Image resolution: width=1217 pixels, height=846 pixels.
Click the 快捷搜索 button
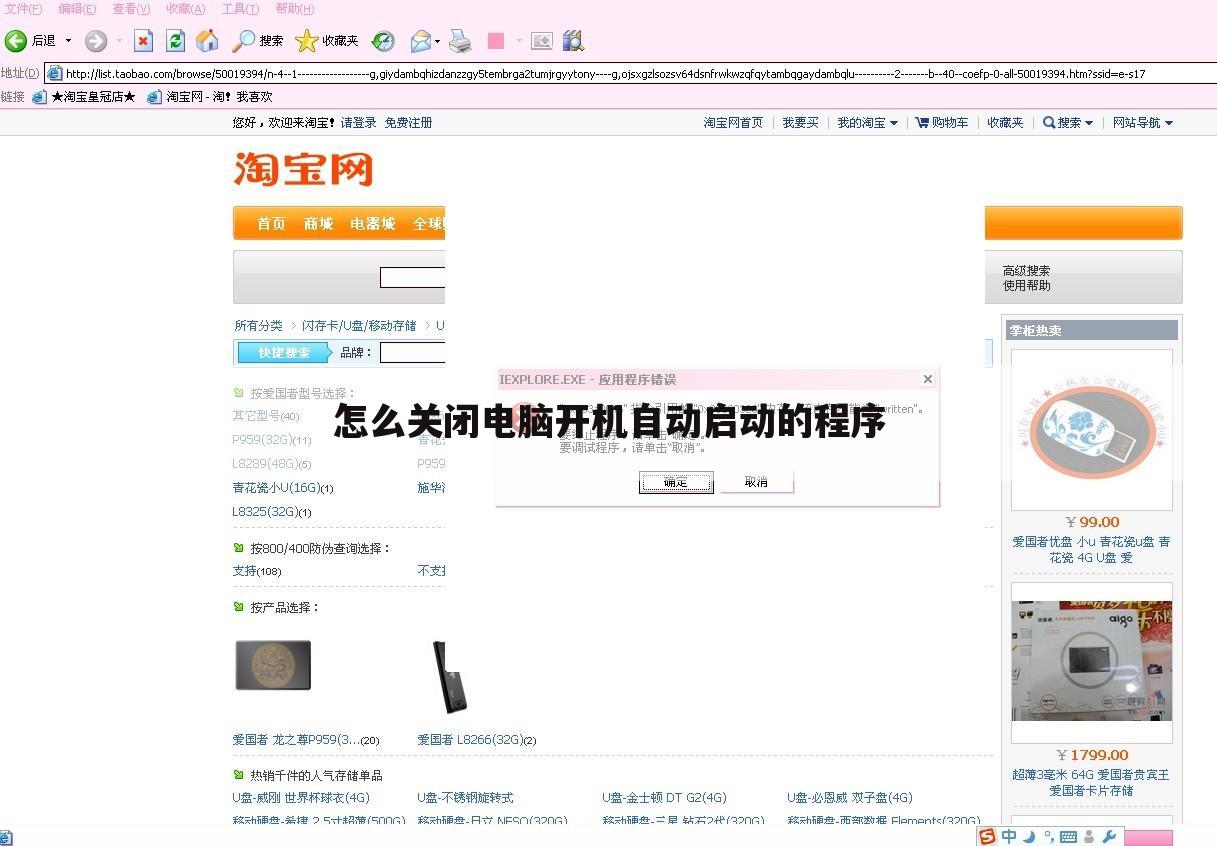point(285,352)
